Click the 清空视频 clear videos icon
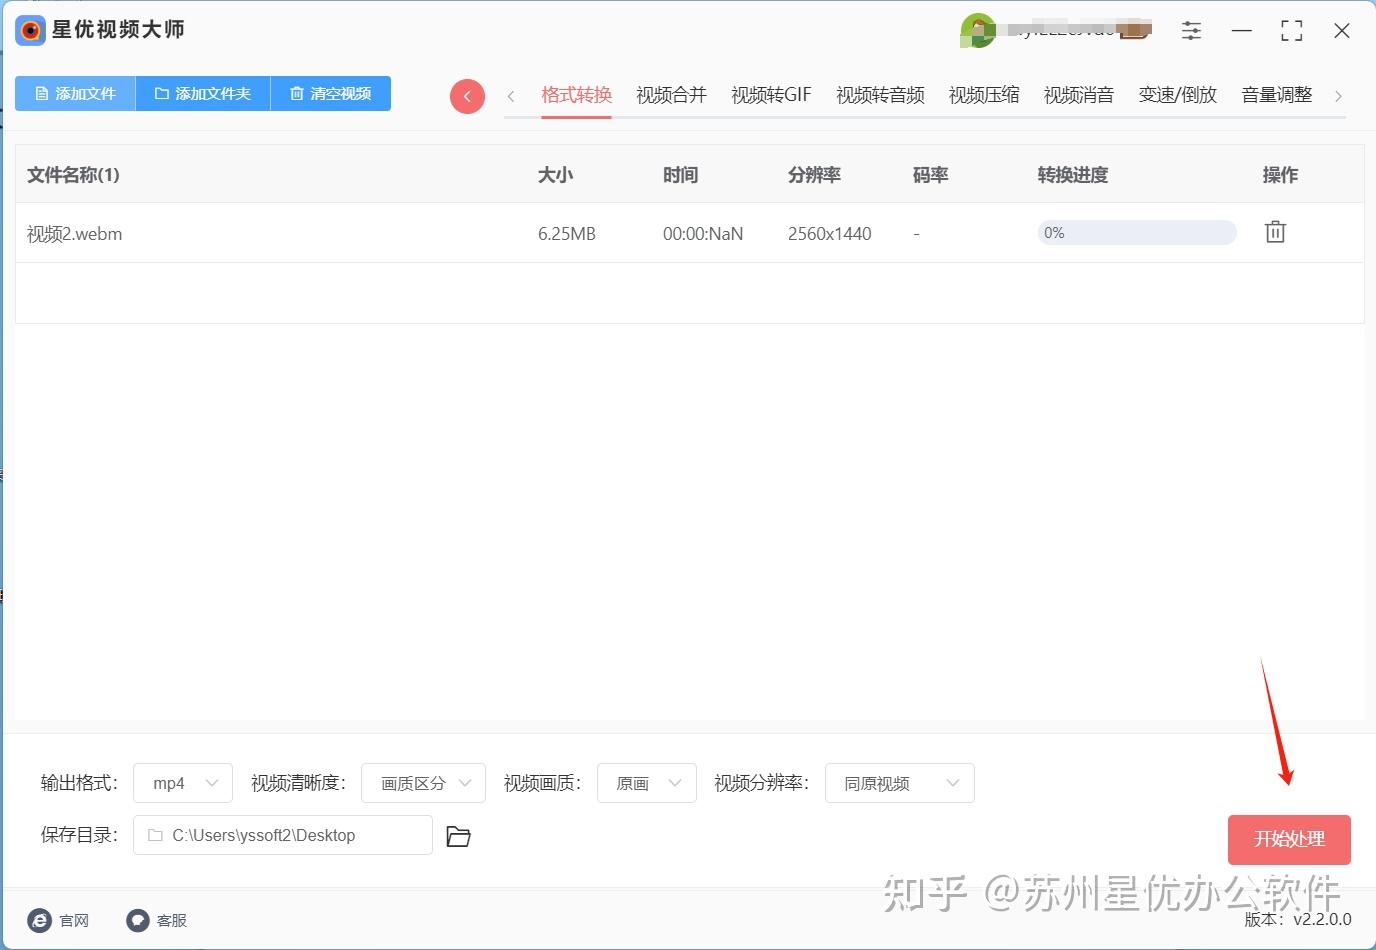Image resolution: width=1376 pixels, height=950 pixels. (x=296, y=92)
